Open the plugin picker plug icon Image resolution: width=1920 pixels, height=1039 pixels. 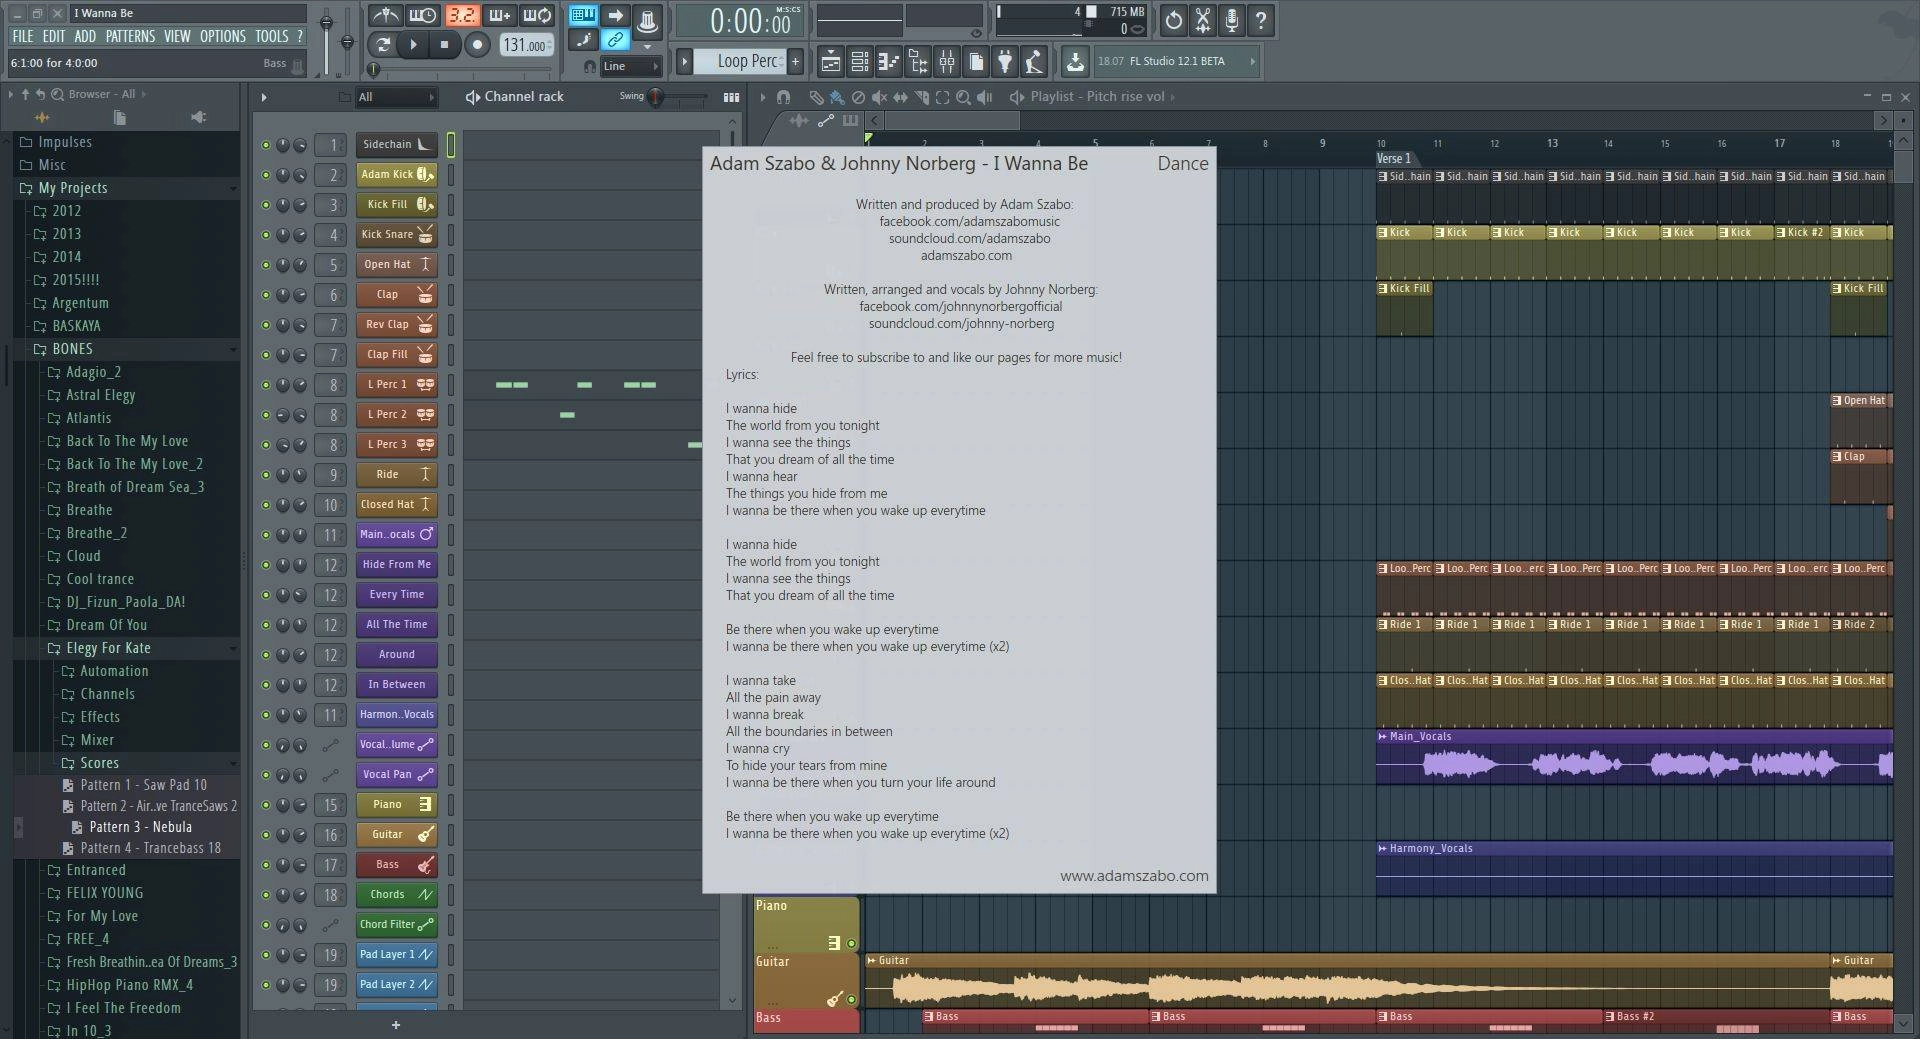click(1005, 62)
